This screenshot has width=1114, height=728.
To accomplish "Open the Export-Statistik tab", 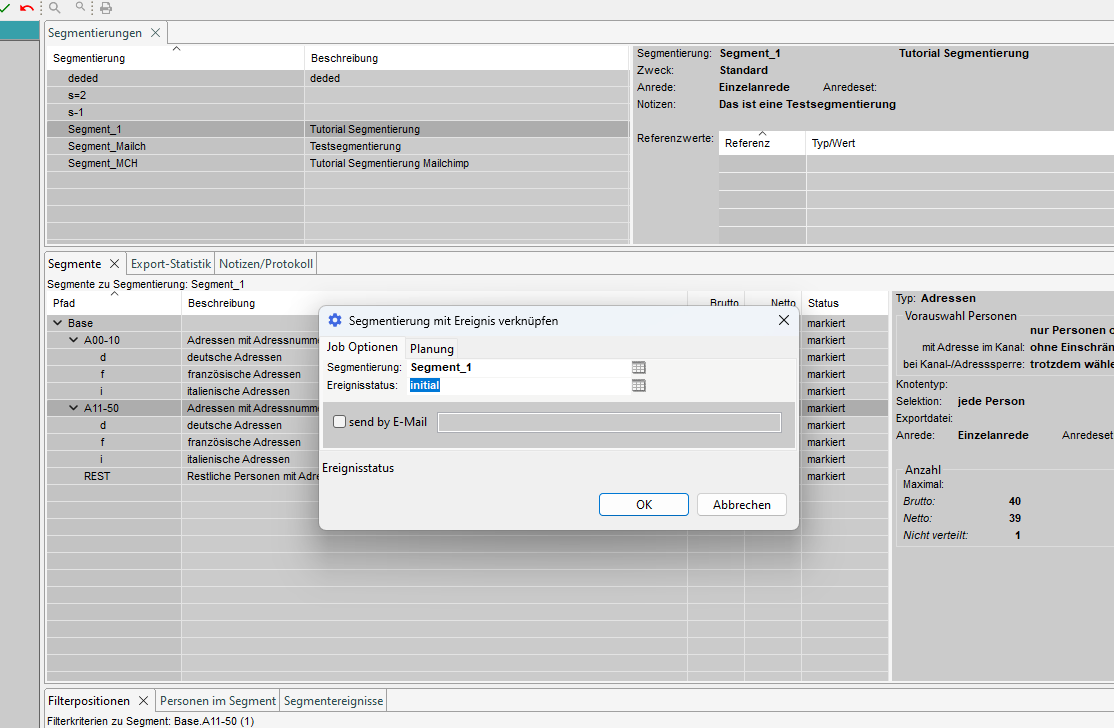I will click(x=171, y=264).
